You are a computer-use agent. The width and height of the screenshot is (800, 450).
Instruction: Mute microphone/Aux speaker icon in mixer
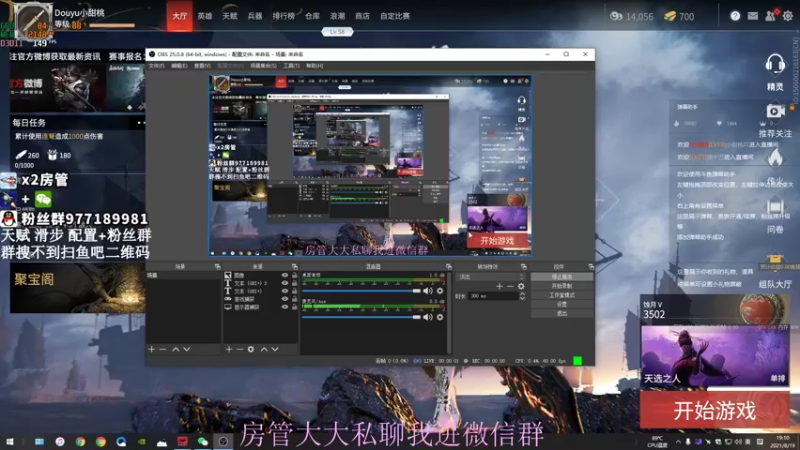(428, 317)
